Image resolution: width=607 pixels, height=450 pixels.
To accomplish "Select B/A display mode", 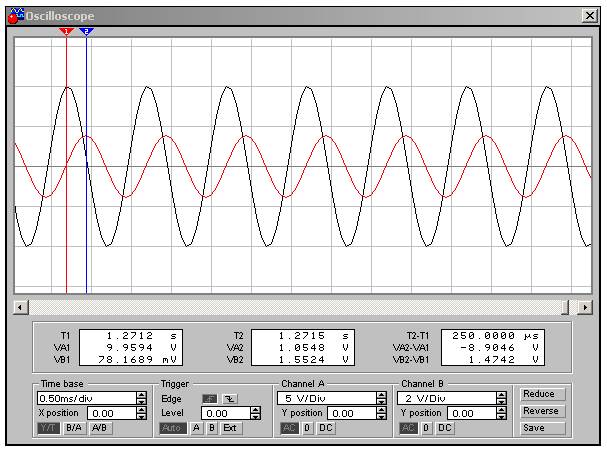I will pos(74,428).
